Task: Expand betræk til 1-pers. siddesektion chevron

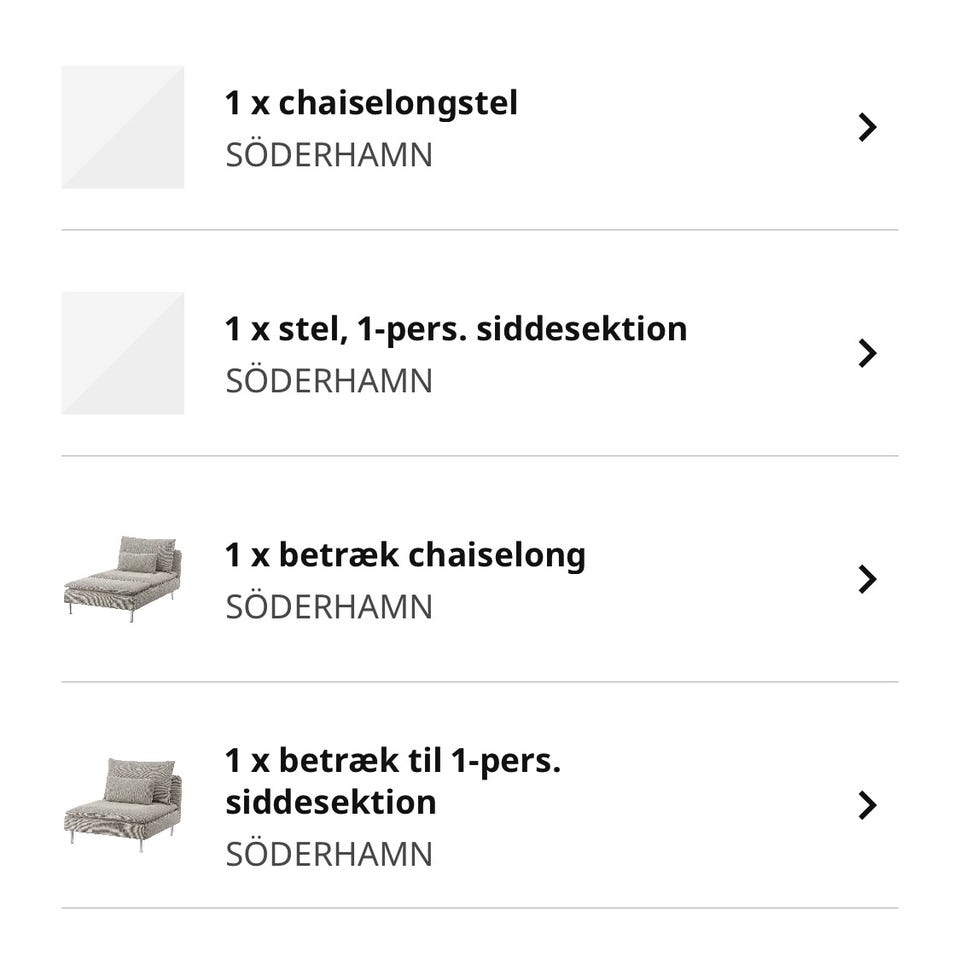Action: (x=867, y=805)
